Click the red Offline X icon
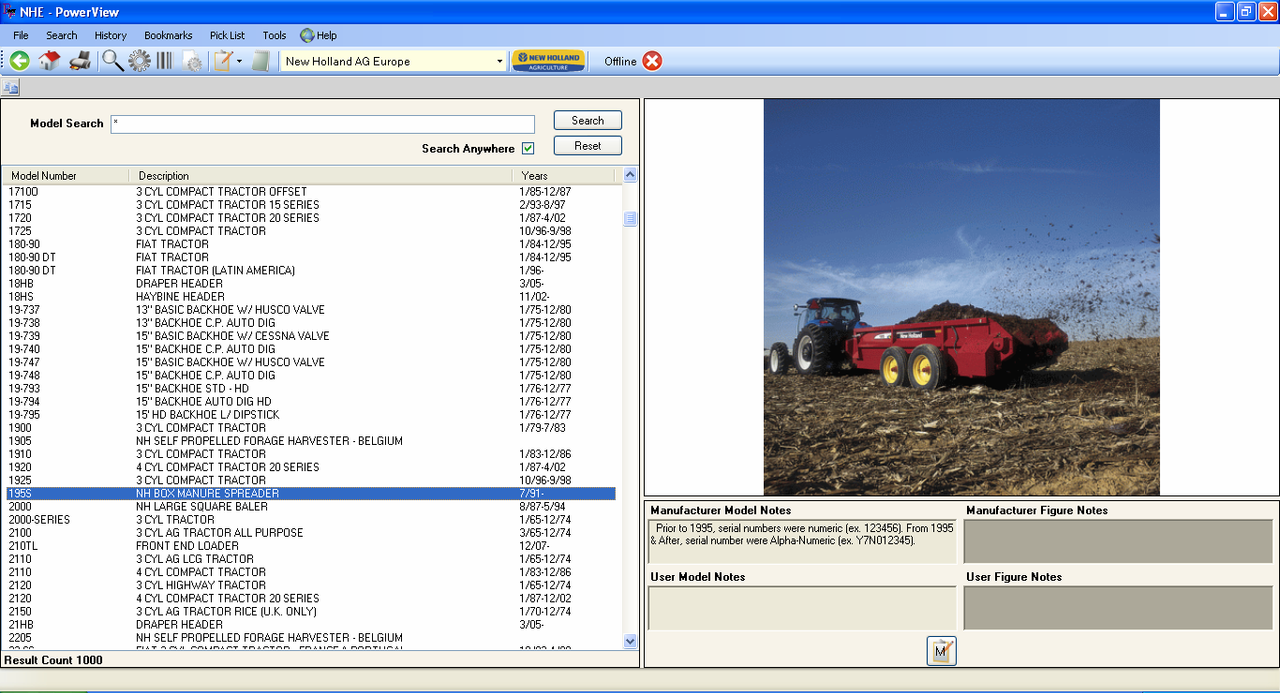This screenshot has height=693, width=1280. point(652,61)
